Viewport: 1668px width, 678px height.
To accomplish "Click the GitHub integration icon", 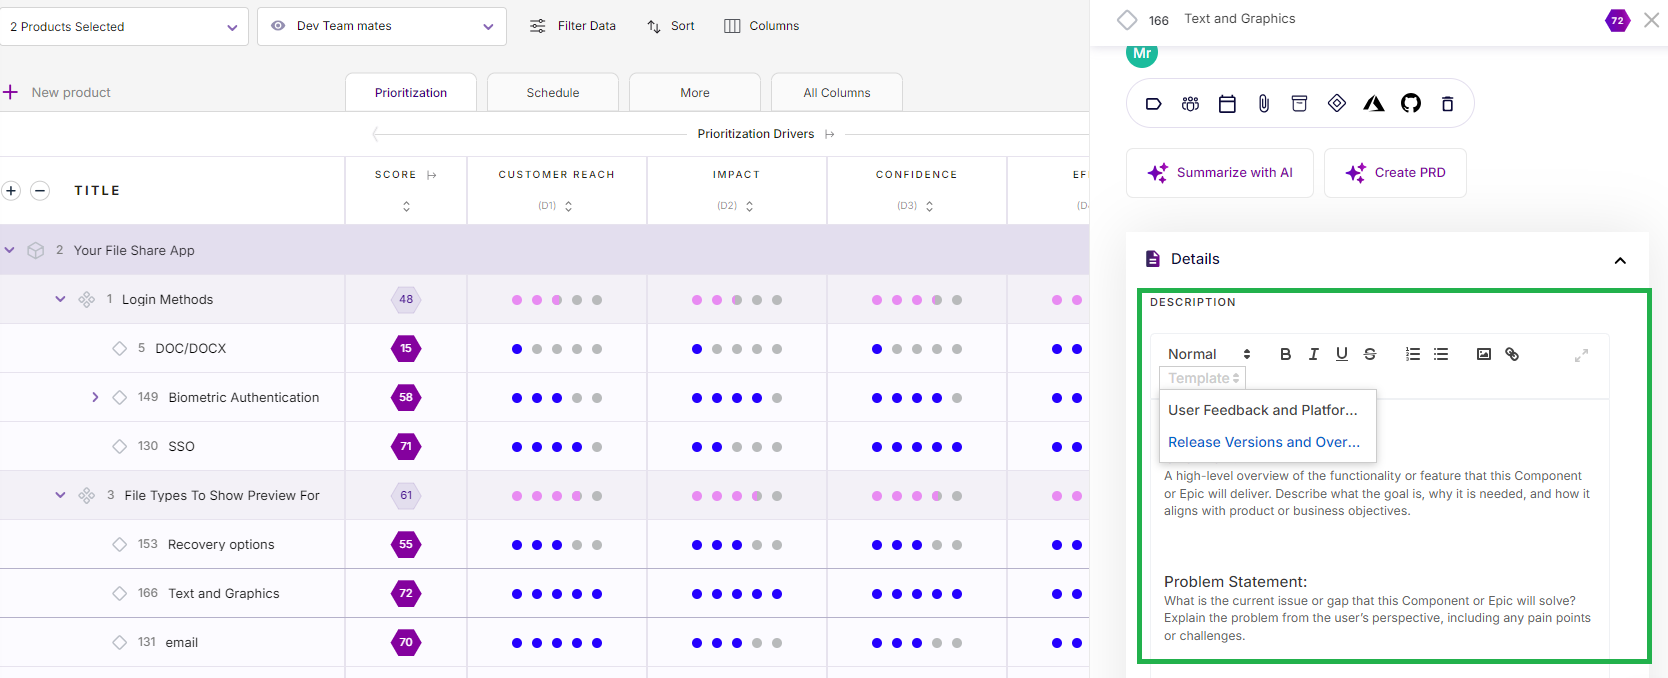I will click(1410, 104).
